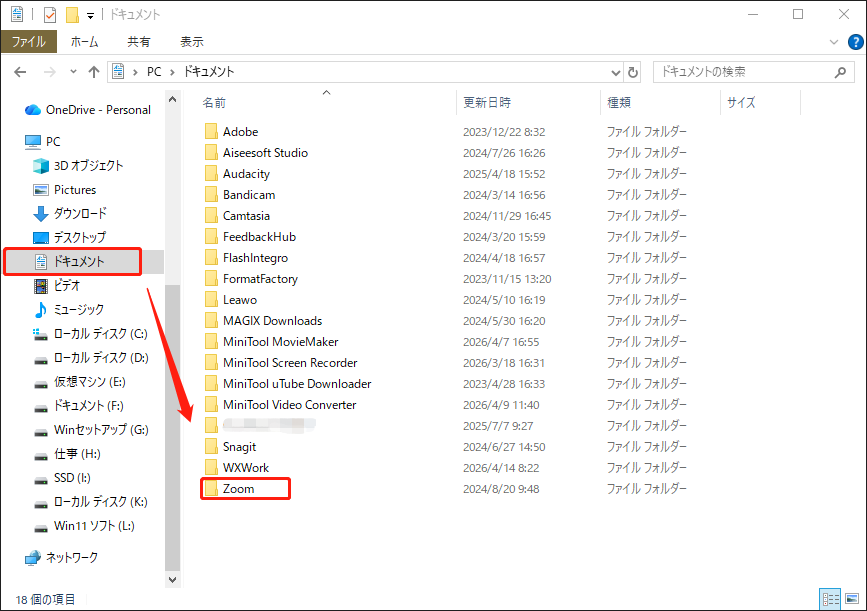Select the 表示 ribbon tab

191,41
